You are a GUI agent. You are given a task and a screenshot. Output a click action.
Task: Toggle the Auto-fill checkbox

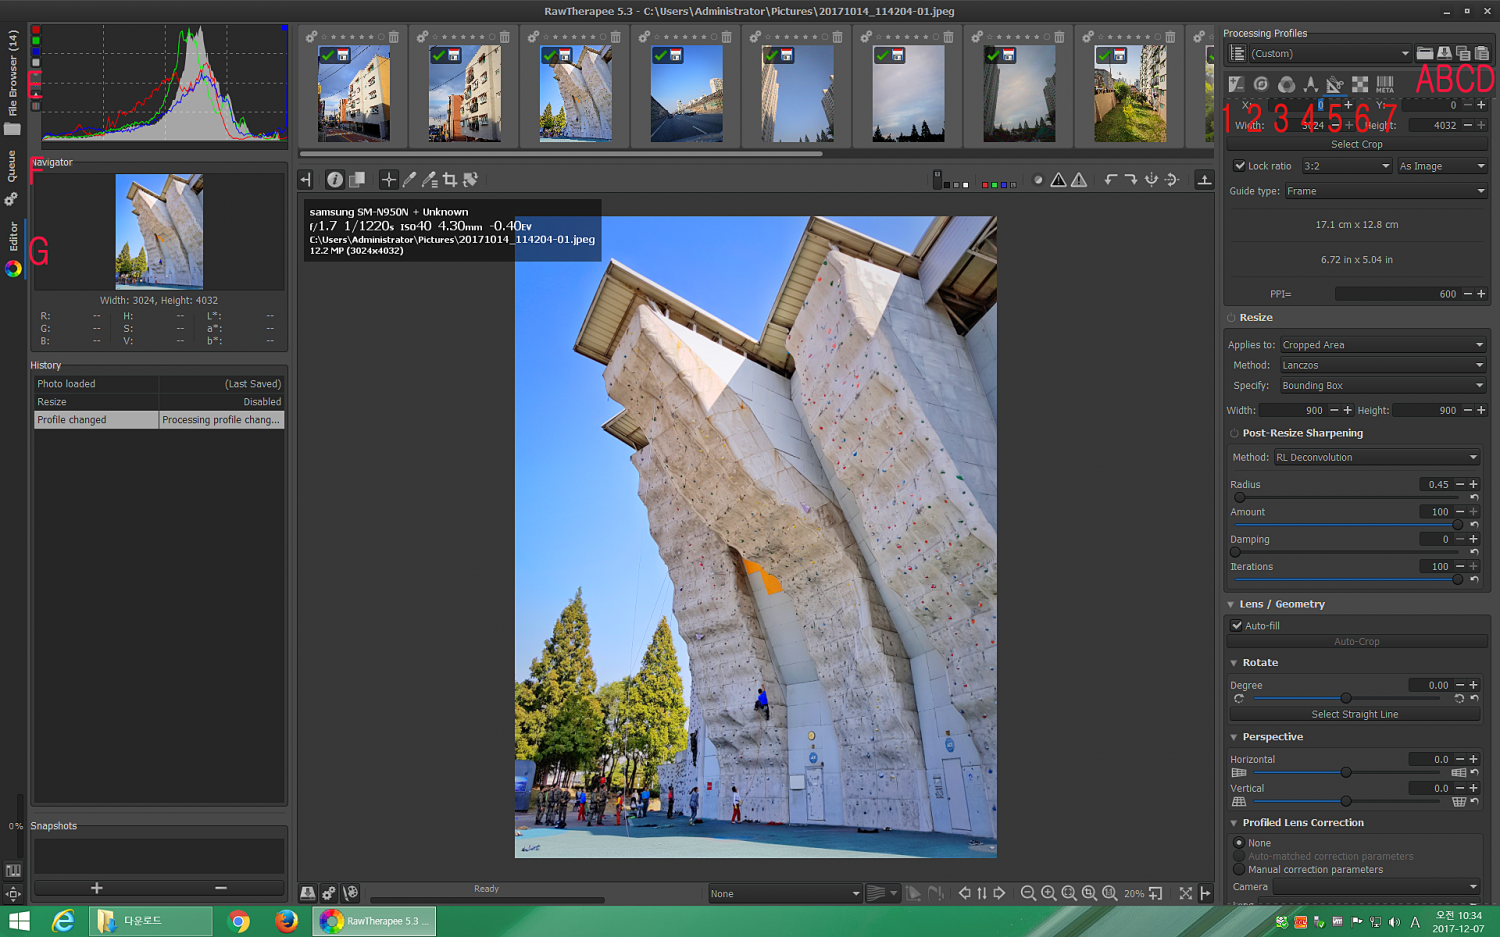[1237, 626]
